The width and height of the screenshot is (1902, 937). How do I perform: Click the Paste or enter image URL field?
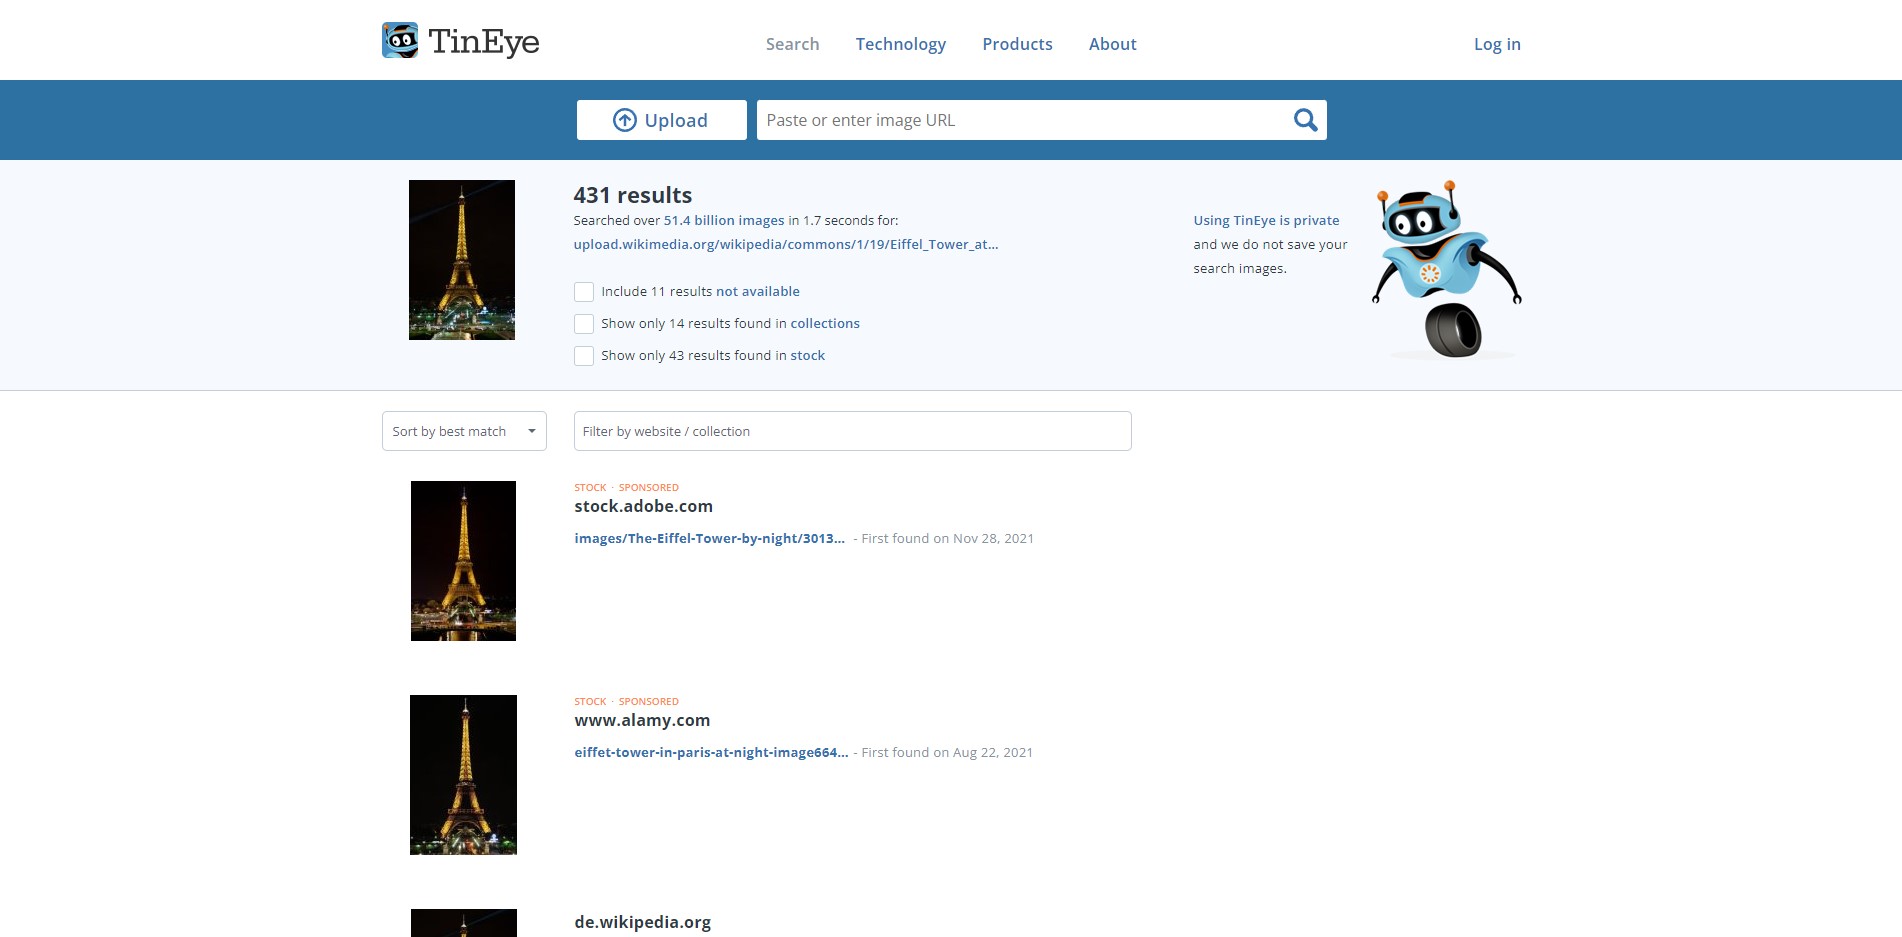click(1025, 120)
